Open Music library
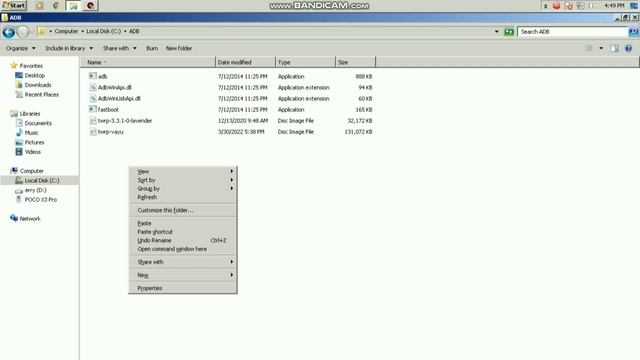640x360 pixels. pos(31,133)
